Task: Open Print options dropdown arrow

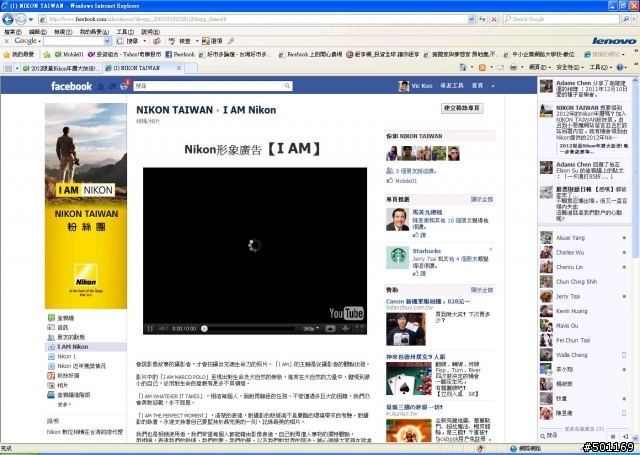Action: pos(522,67)
